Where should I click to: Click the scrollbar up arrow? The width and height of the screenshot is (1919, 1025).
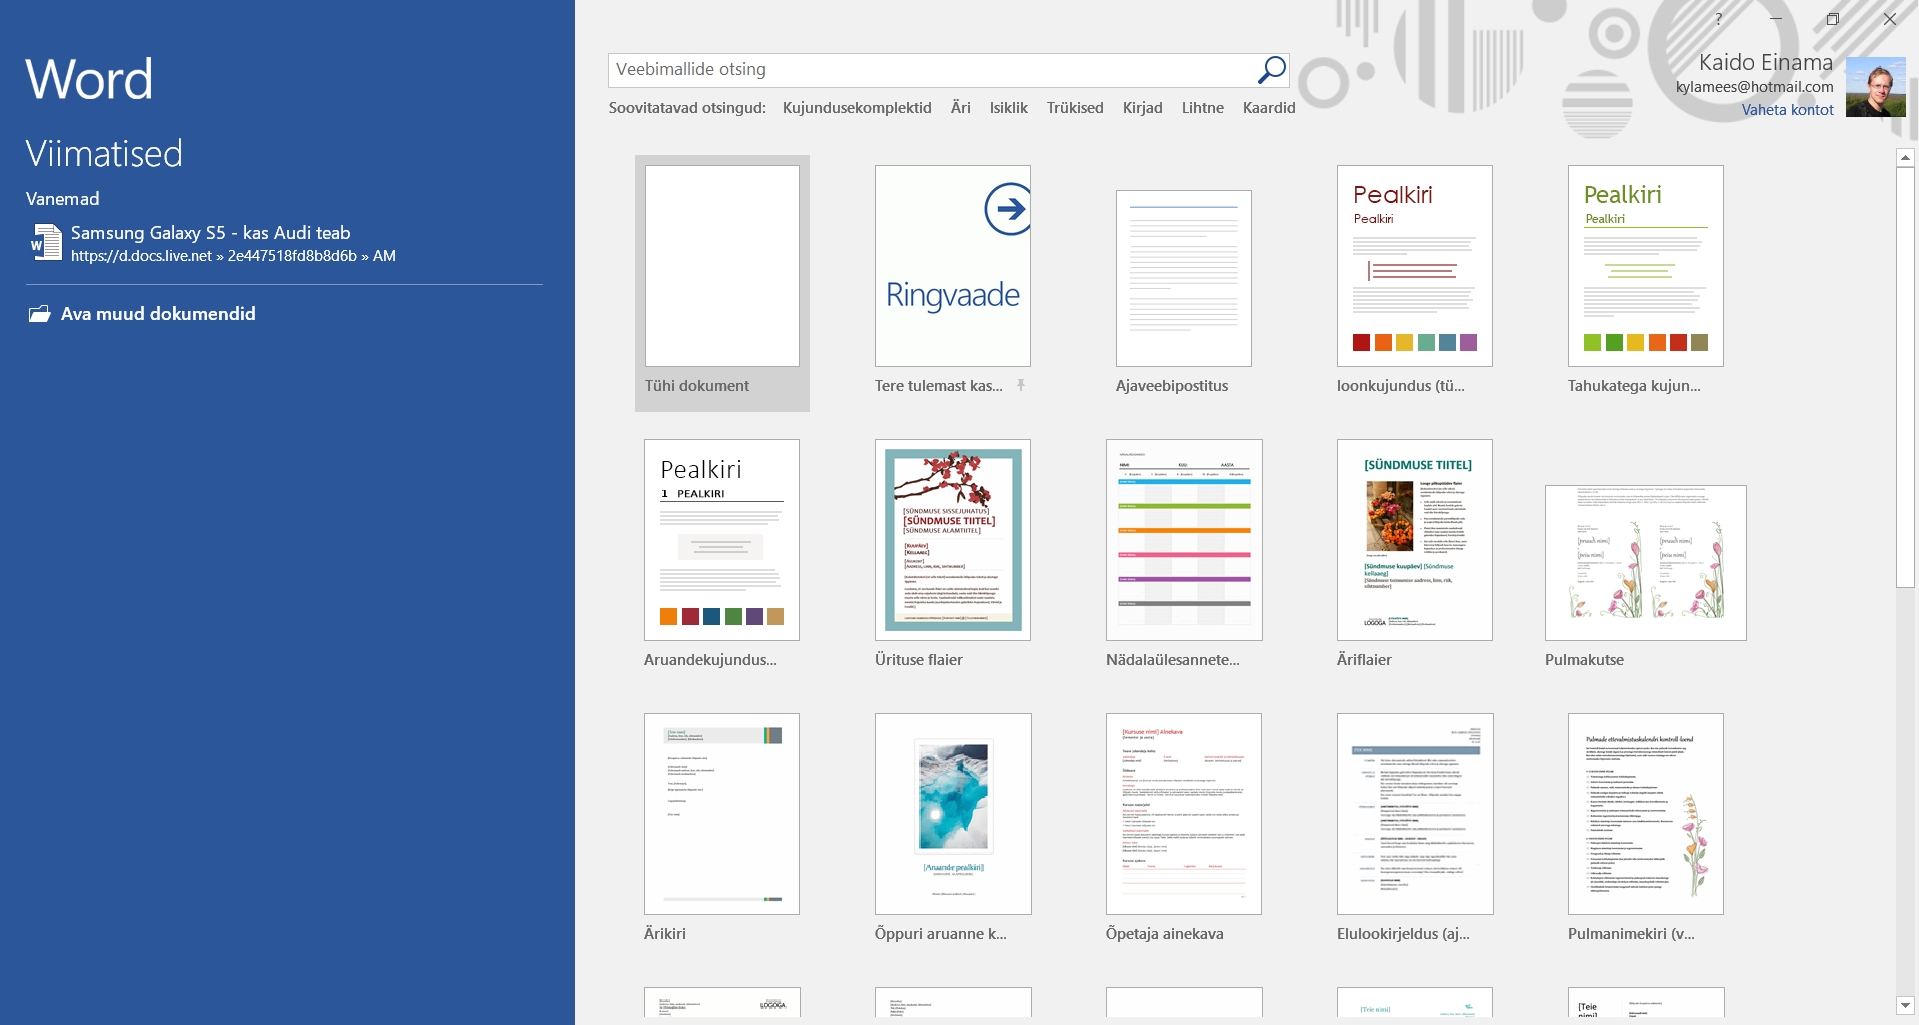click(x=1905, y=158)
